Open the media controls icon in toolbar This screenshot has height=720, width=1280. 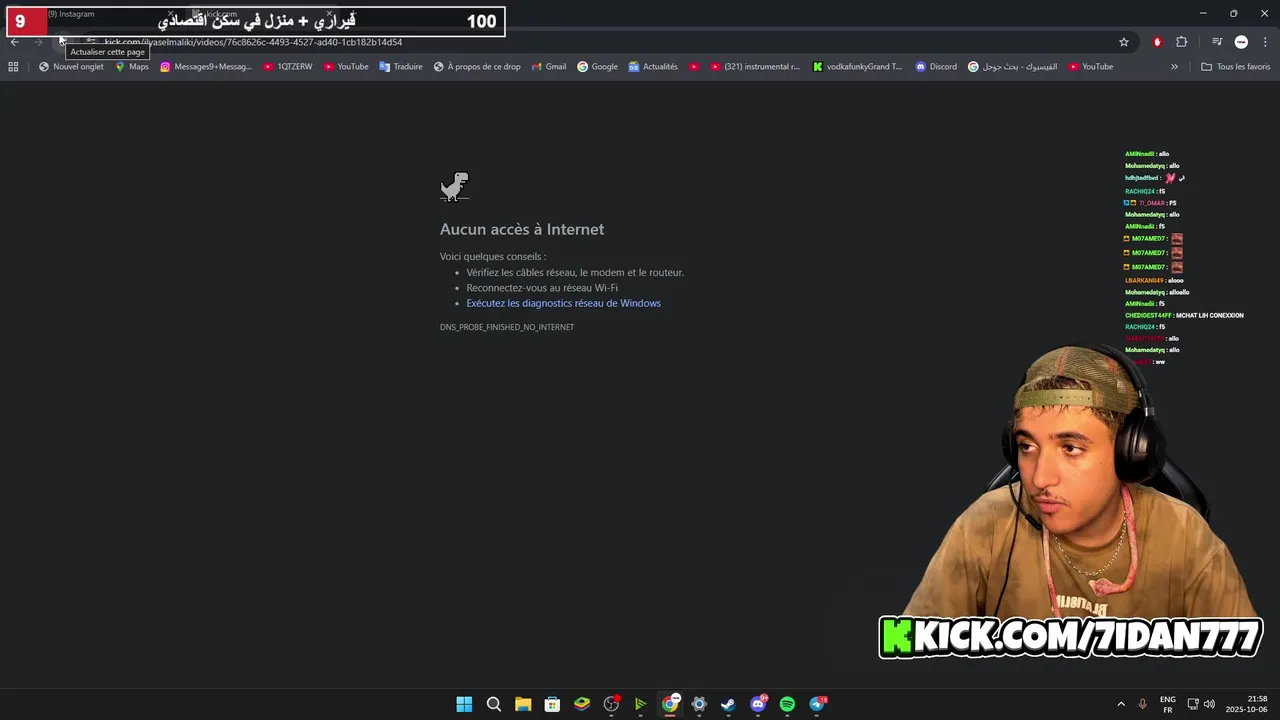(x=1217, y=42)
